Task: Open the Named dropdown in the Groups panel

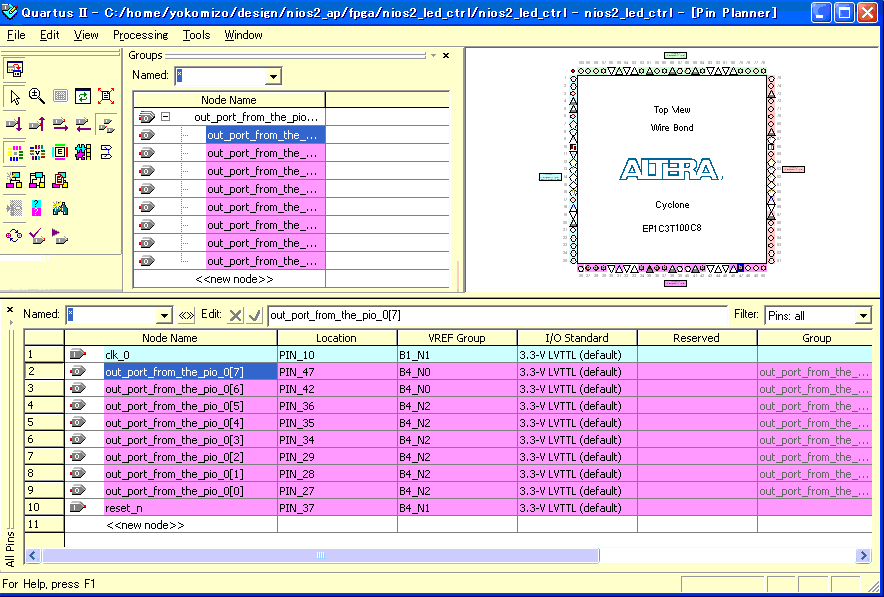Action: [273, 76]
